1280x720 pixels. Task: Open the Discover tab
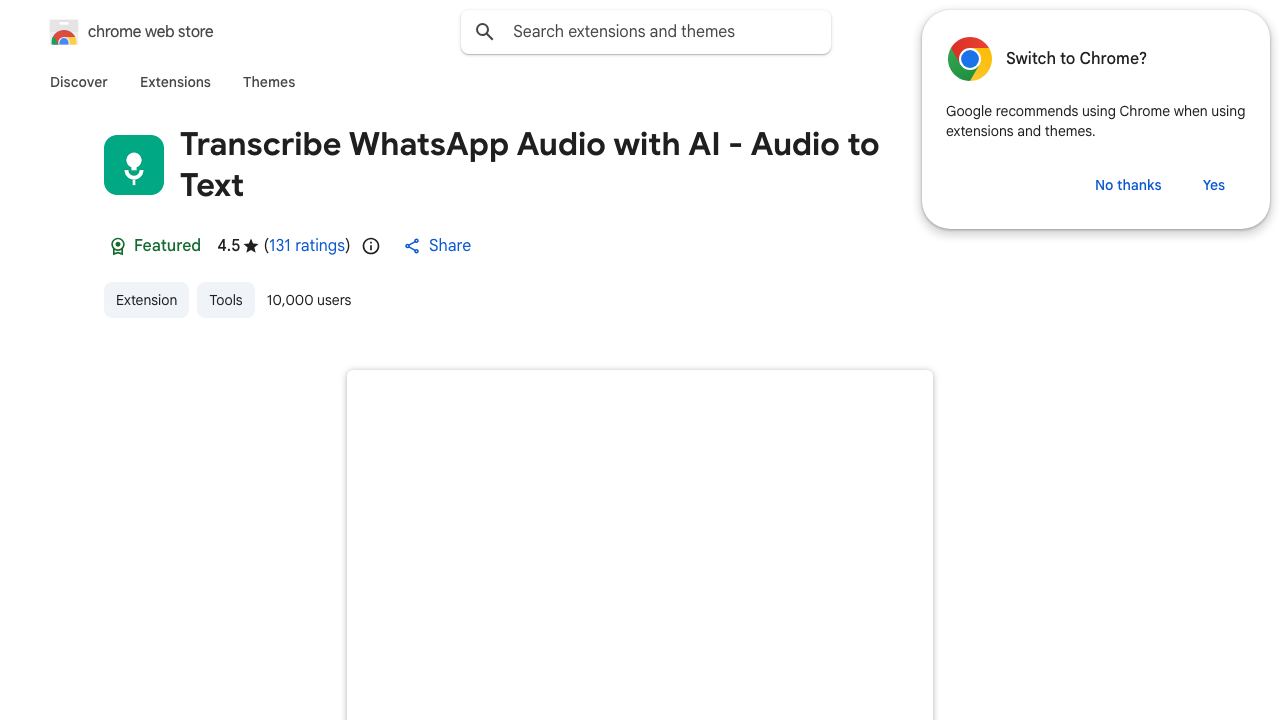pos(79,82)
